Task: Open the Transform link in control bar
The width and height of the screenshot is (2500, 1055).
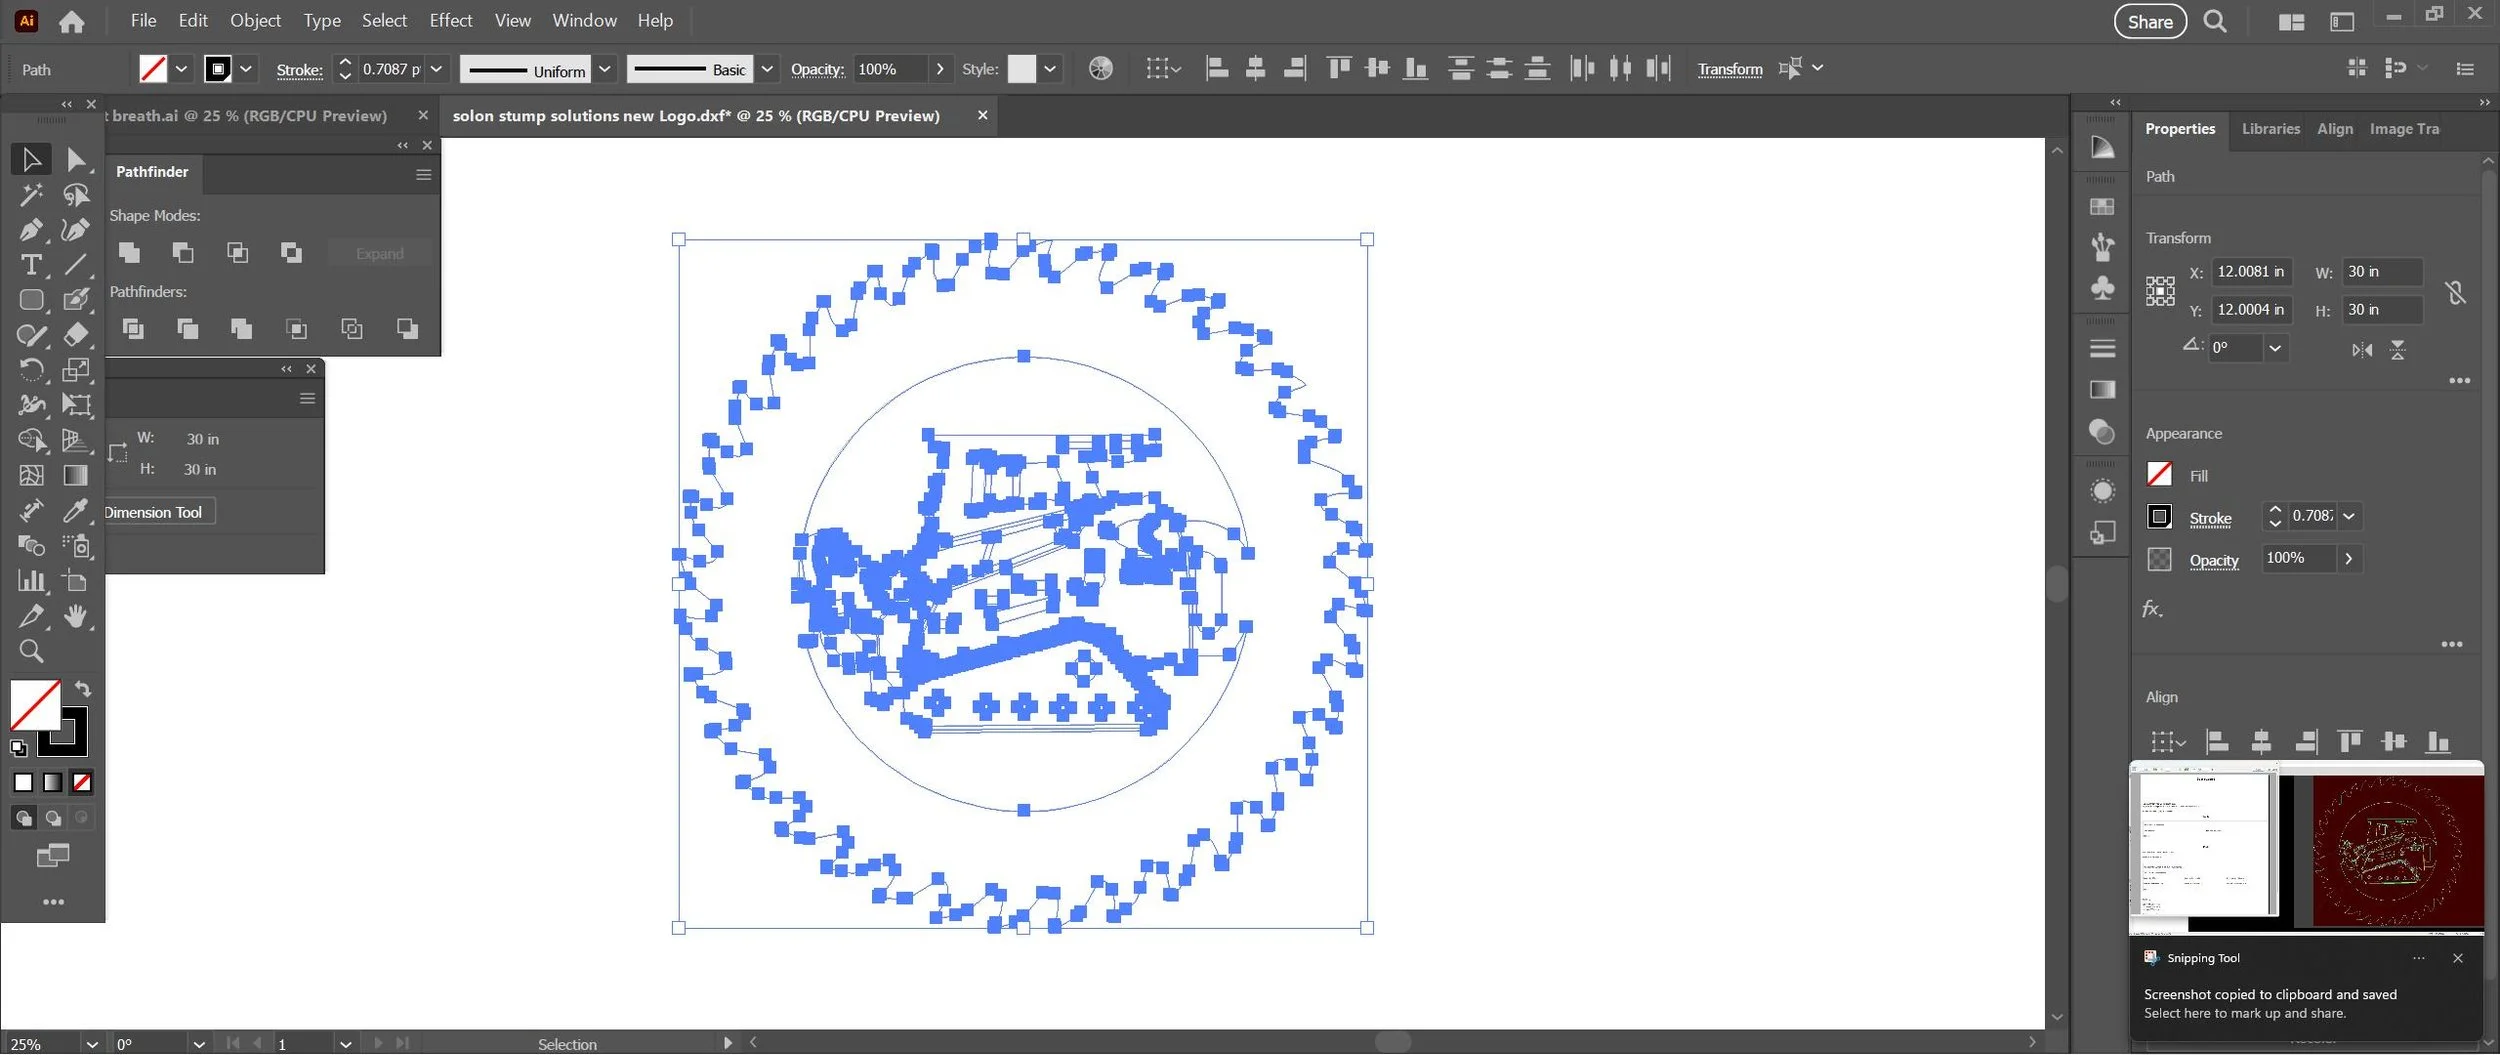Action: (1729, 69)
